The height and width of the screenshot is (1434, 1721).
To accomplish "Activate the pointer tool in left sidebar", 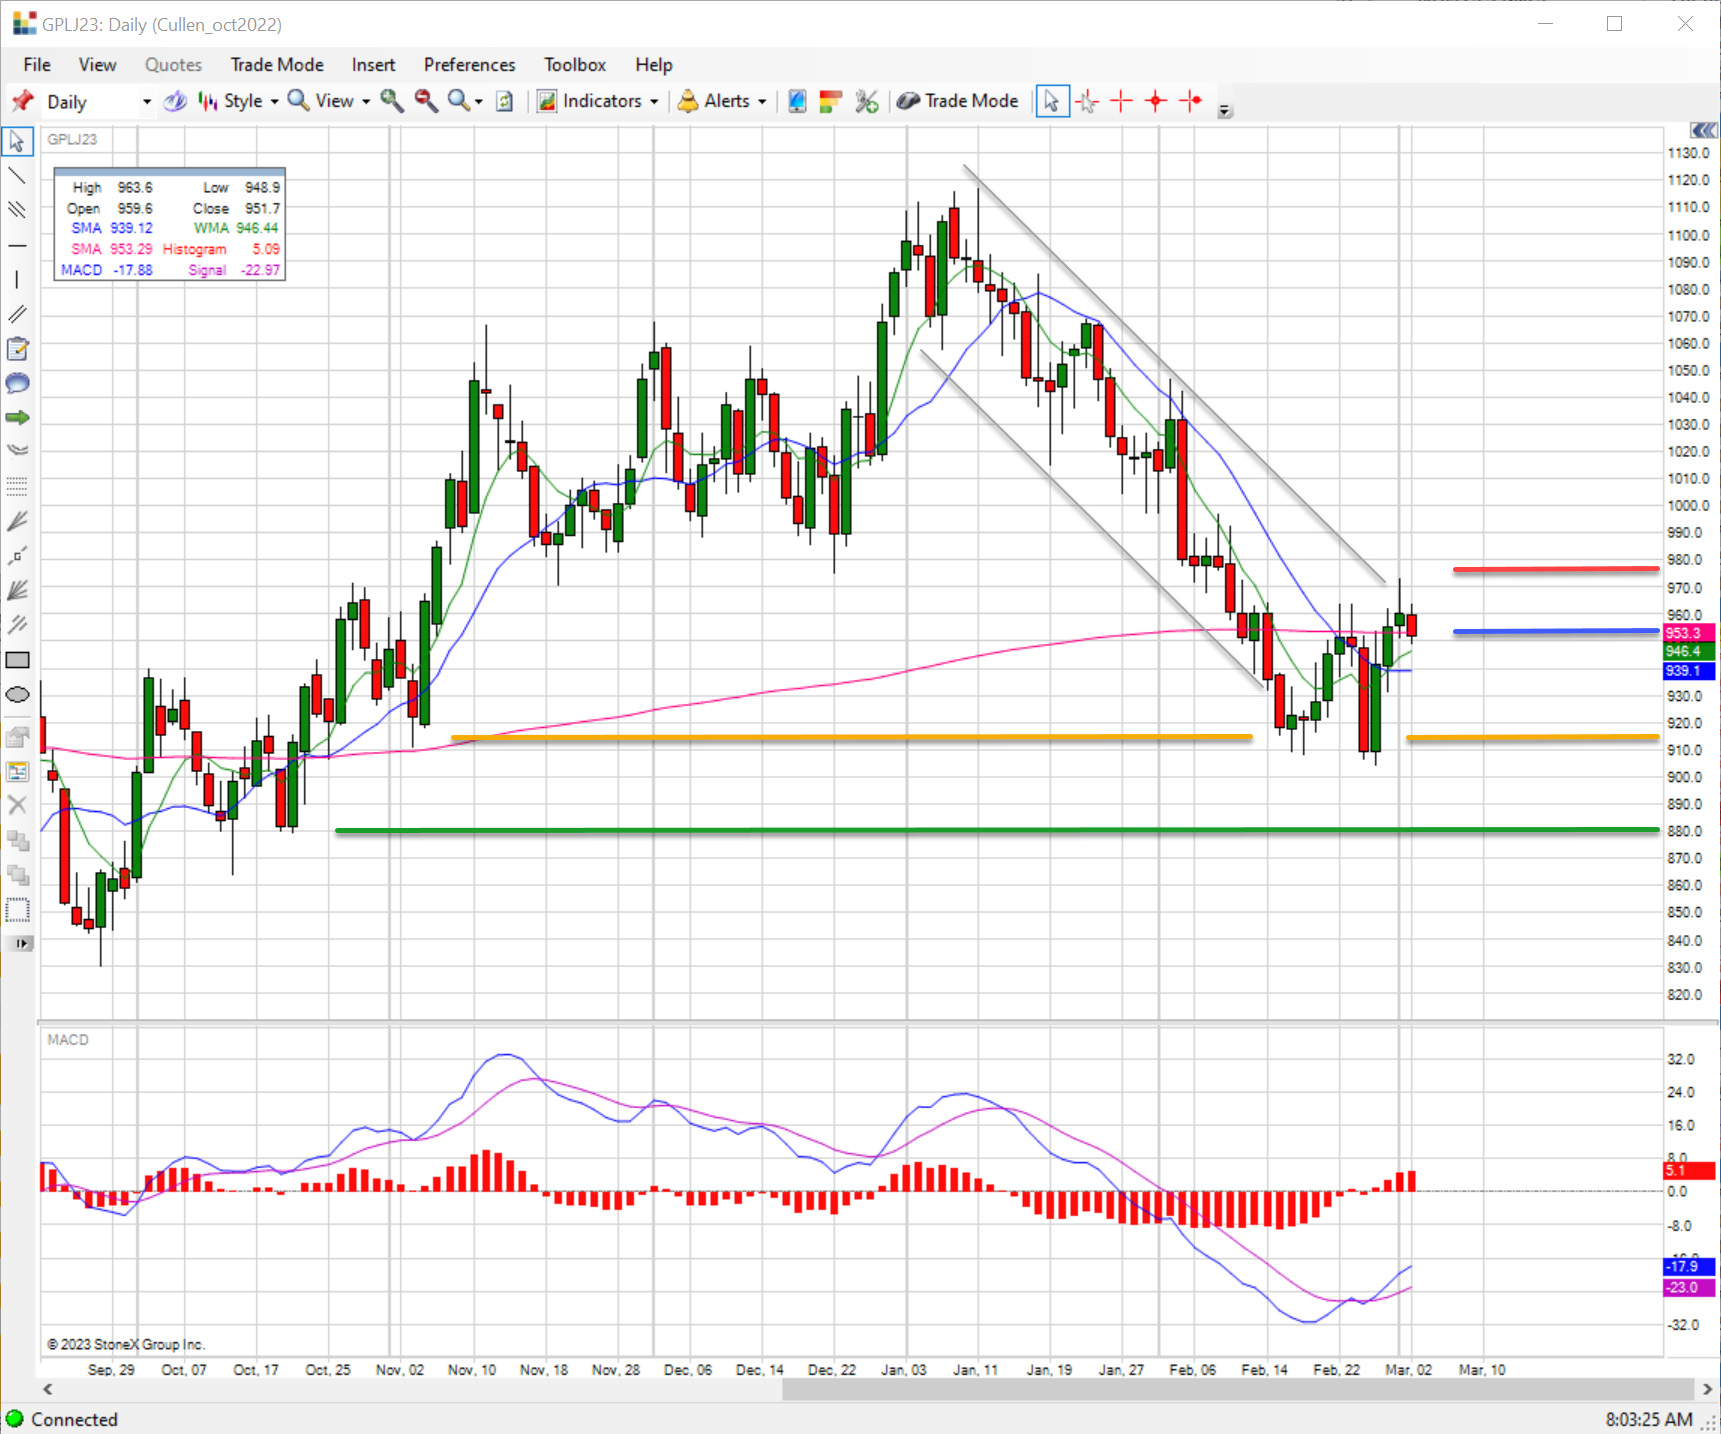I will 17,141.
